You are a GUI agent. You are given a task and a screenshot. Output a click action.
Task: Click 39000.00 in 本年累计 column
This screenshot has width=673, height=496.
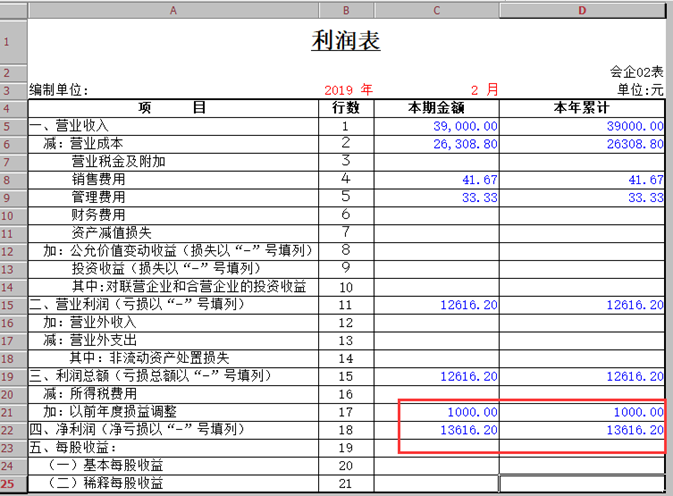(635, 127)
